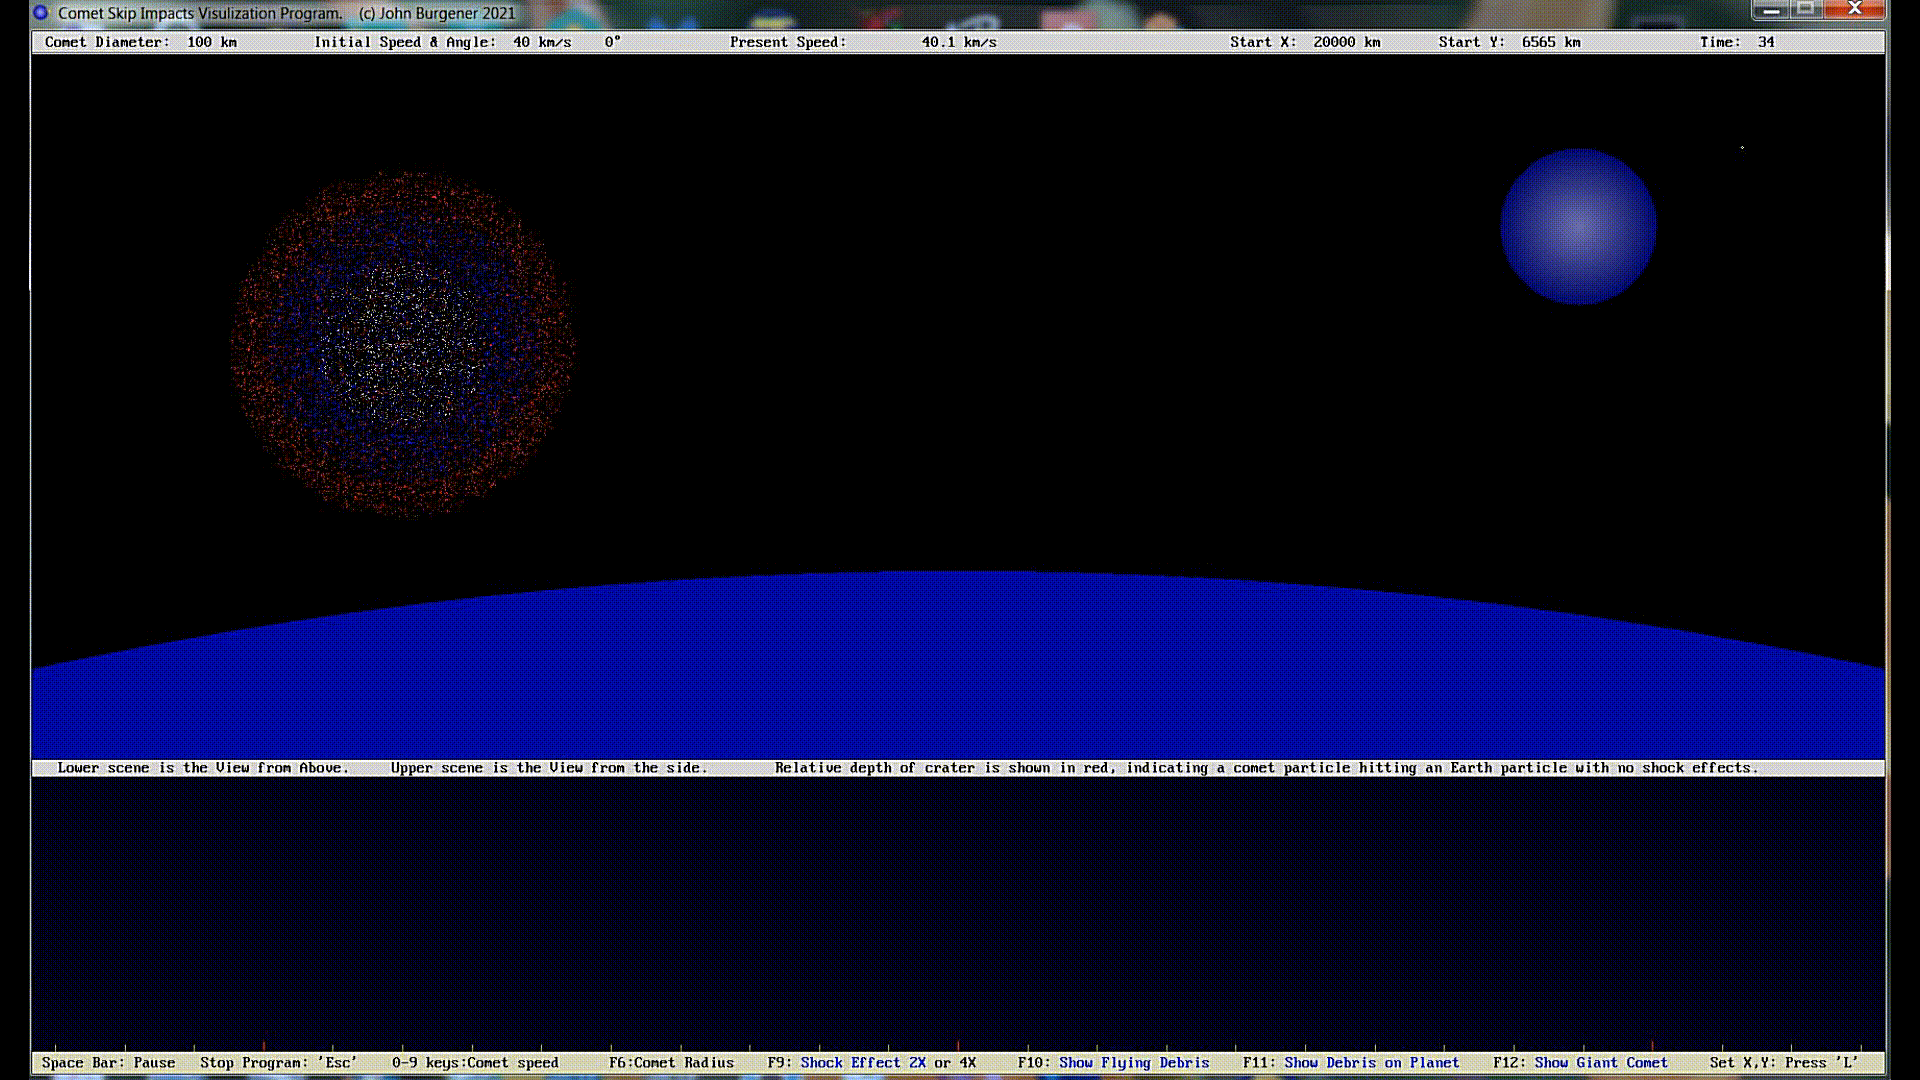
Task: Click the blue Earth surface arc
Action: pos(958,670)
